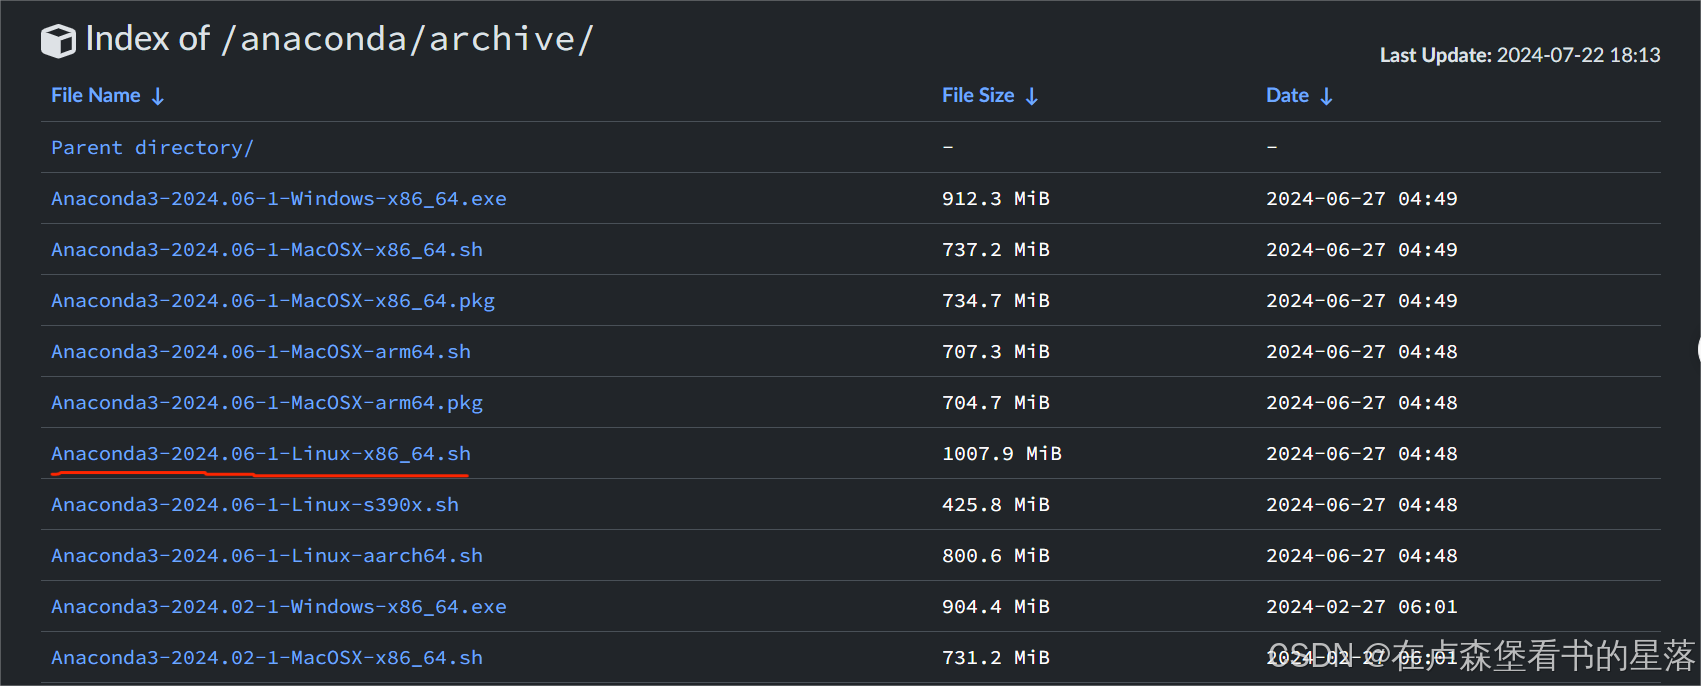Screen dimensions: 1701x686
Task: Click the 1007.9 MiB size value
Action: [1002, 453]
